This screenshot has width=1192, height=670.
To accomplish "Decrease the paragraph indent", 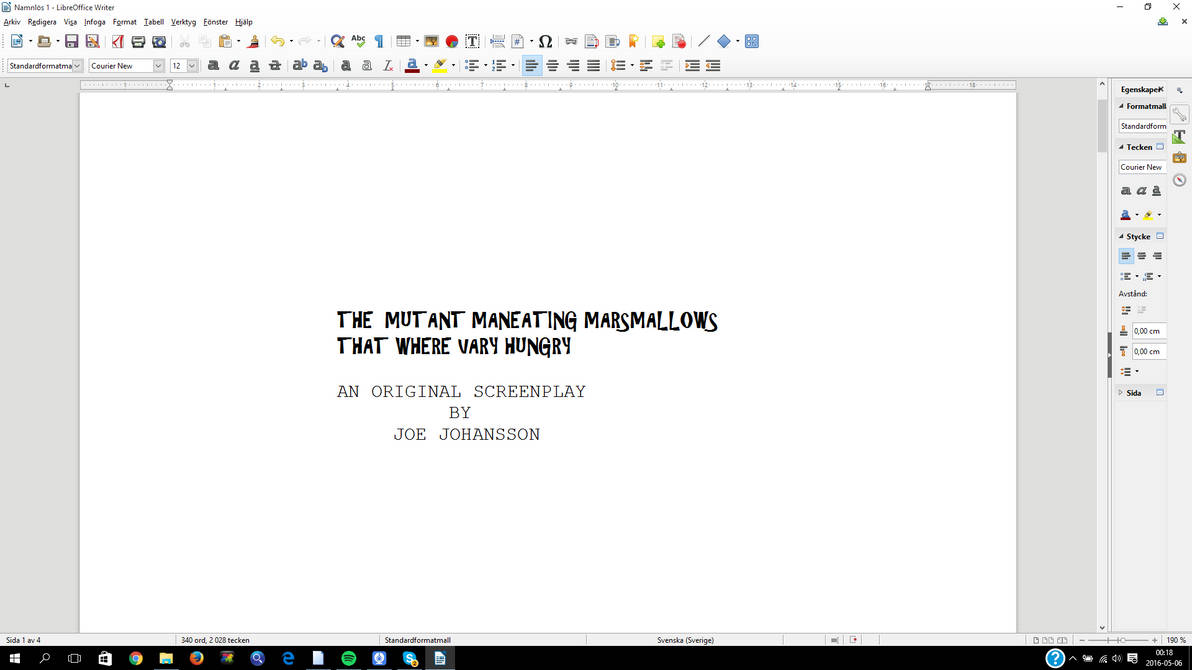I will 712,65.
